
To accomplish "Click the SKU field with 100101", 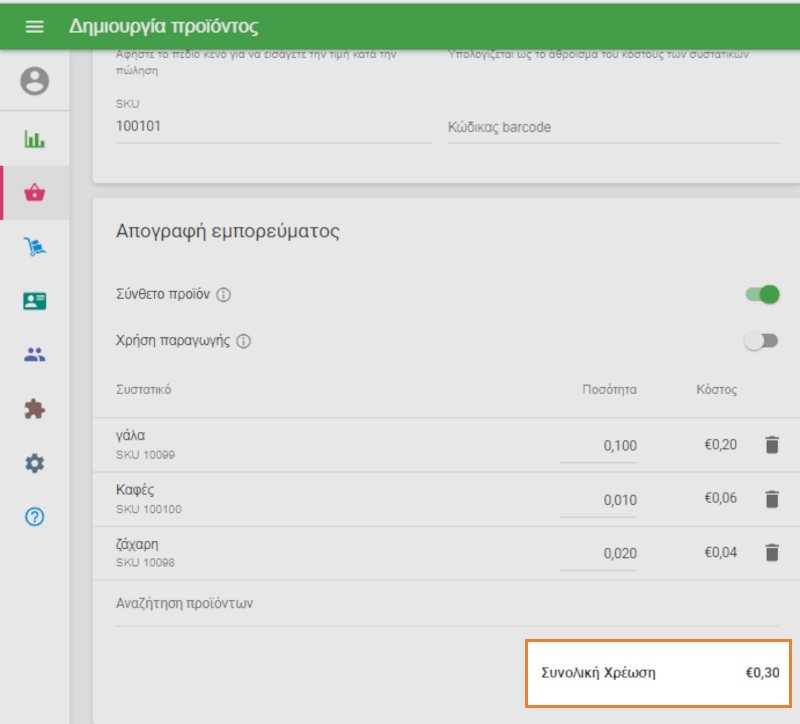I will 273,127.
